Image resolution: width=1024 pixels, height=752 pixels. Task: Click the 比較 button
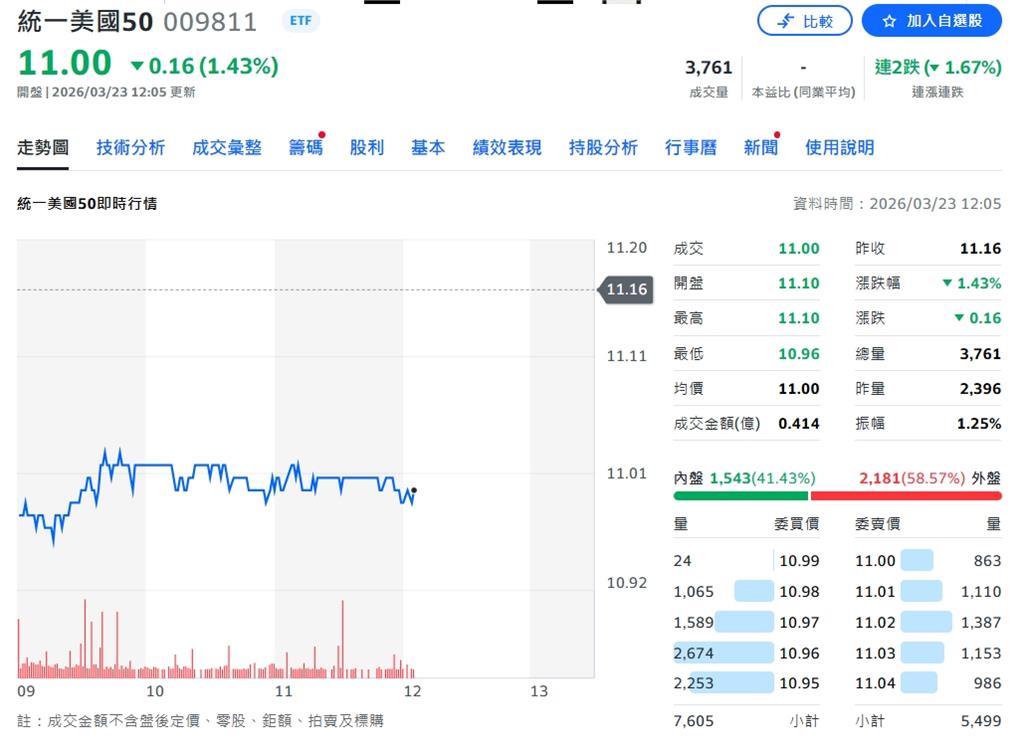[x=806, y=21]
